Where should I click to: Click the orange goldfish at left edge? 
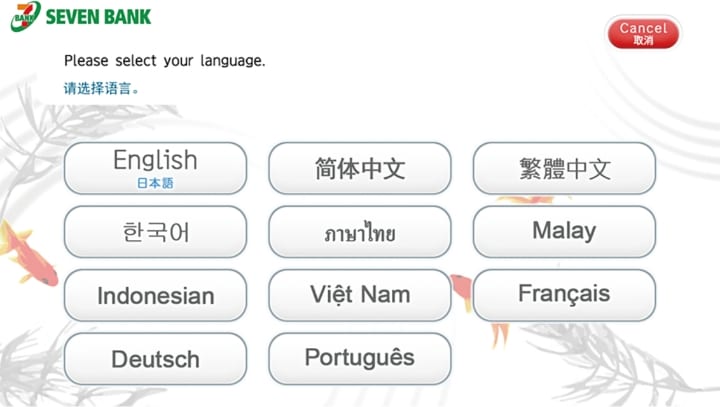tap(28, 254)
